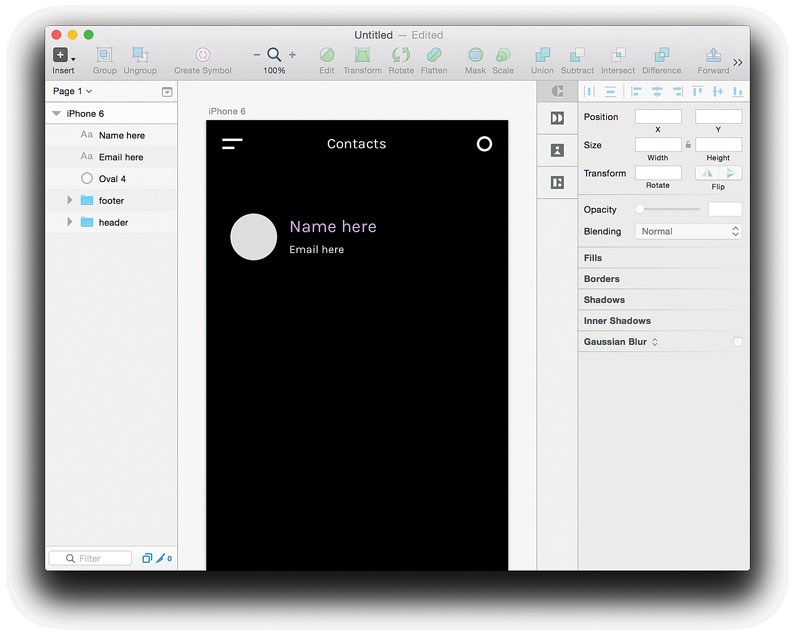Screen dimensions: 795x635
Task: Click the Shadows section header
Action: point(604,300)
